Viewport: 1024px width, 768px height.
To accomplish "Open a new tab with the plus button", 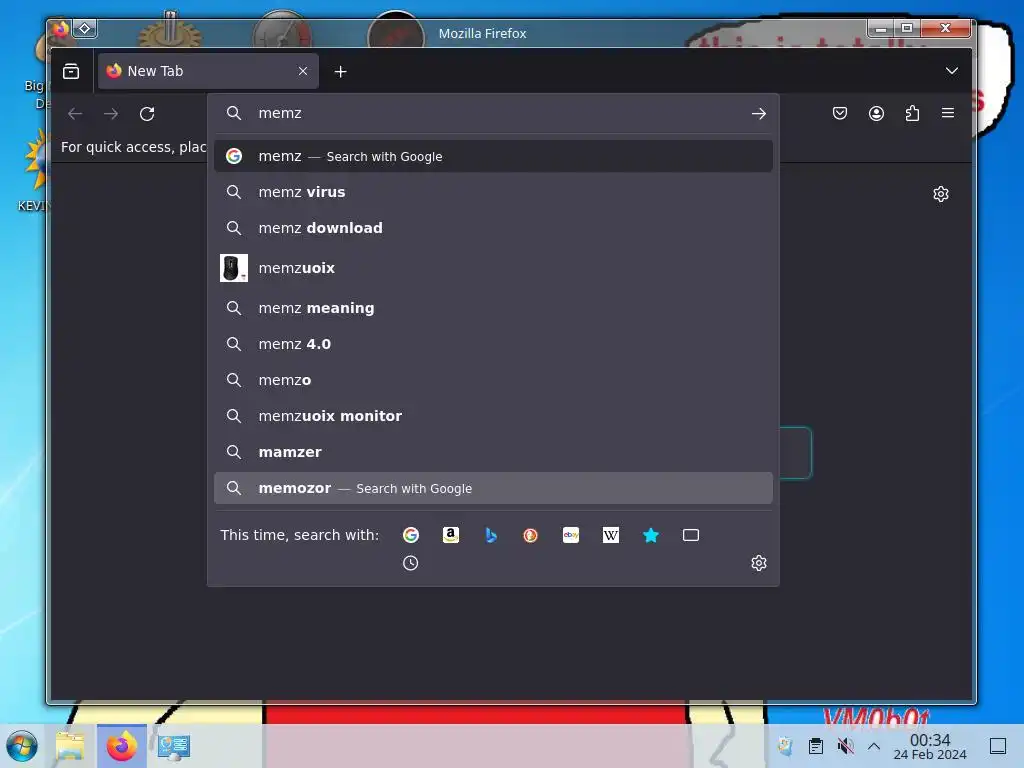I will coord(340,72).
